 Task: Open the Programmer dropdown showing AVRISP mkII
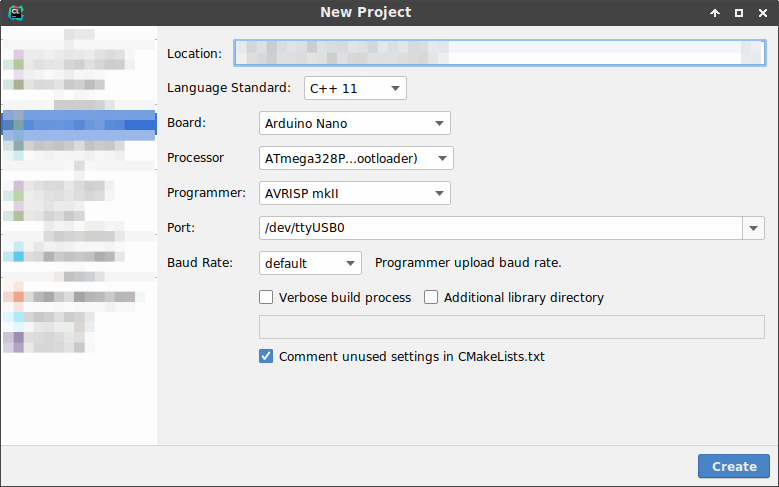click(355, 193)
